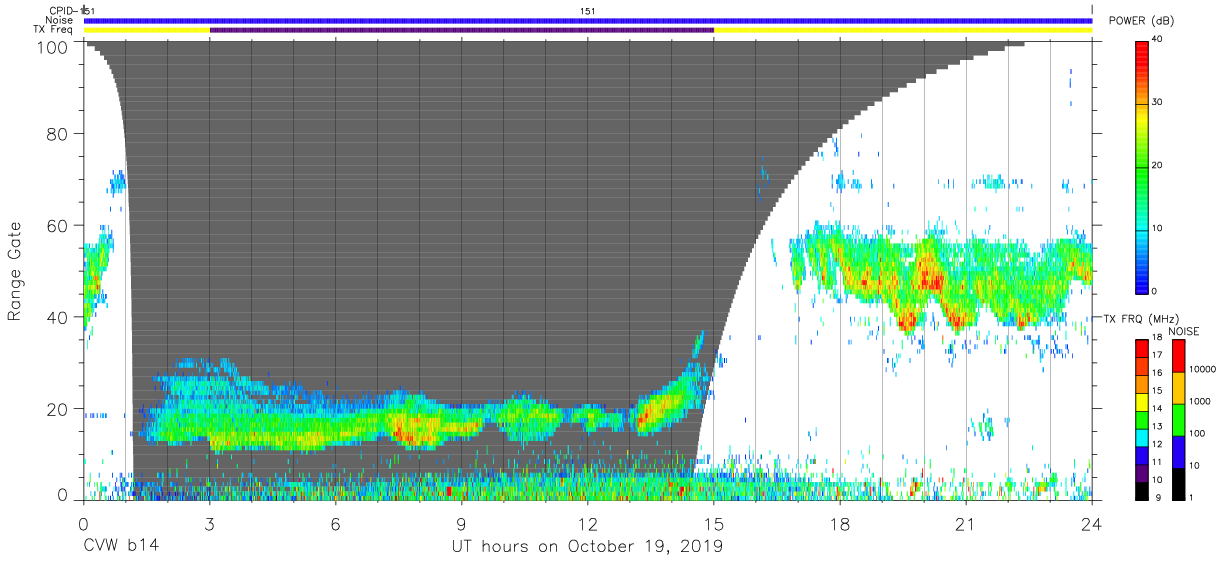Click the '6' tick on the UT hours axis
Viewport: 1228px width, 567px height.
335,523
